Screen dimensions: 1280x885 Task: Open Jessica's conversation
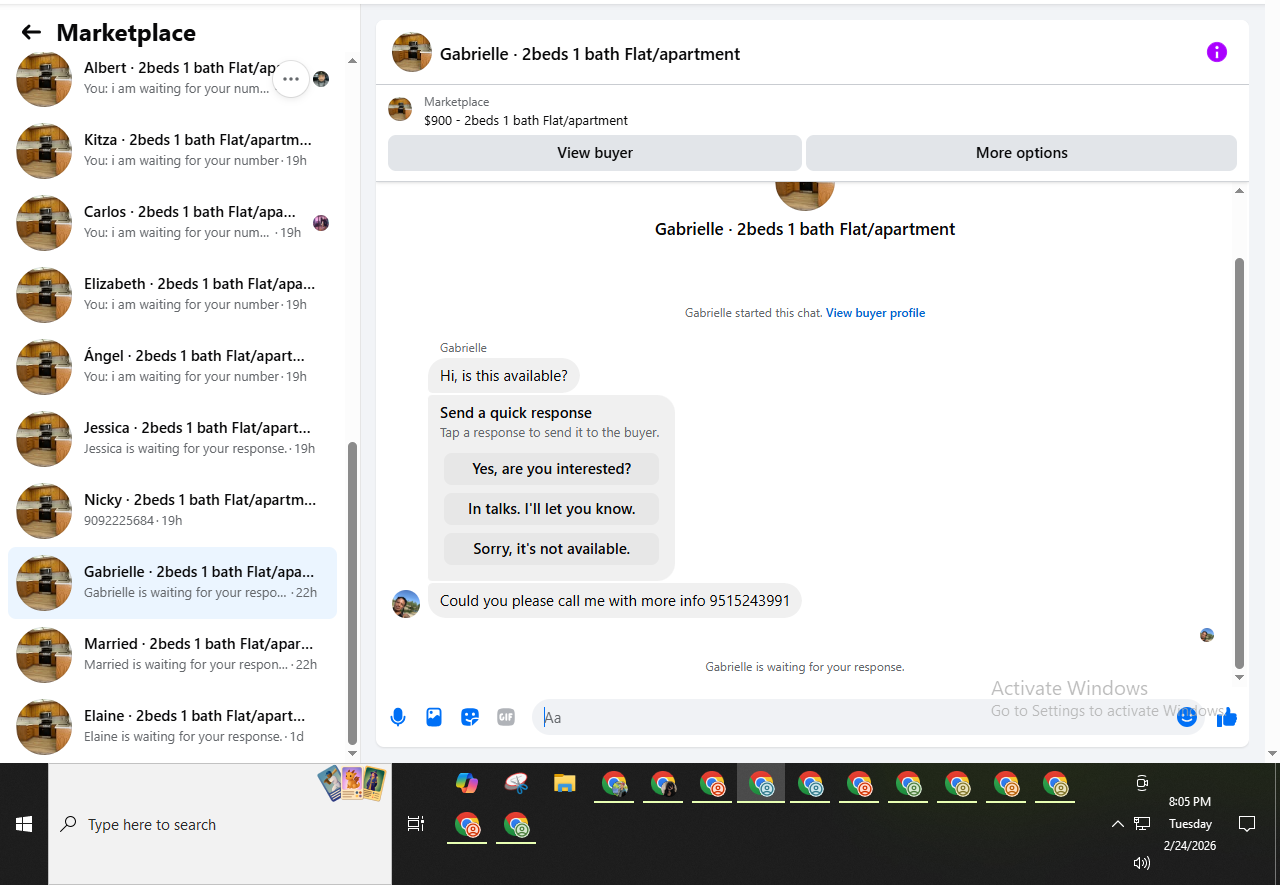tap(172, 439)
